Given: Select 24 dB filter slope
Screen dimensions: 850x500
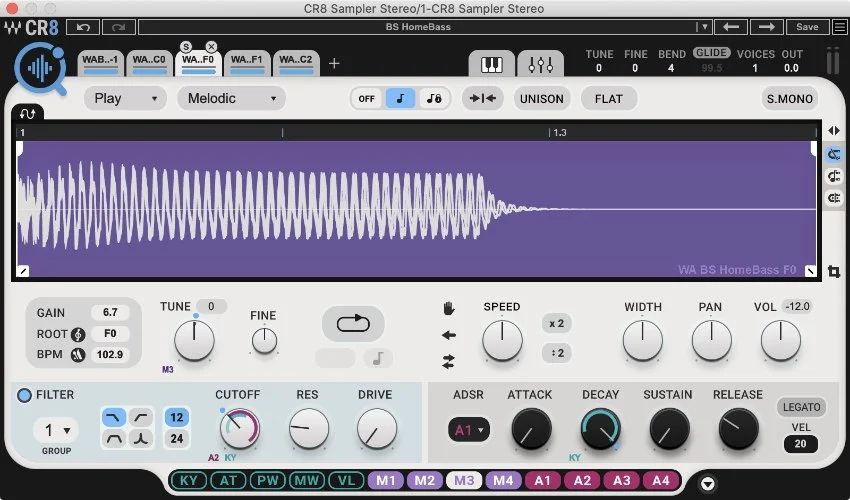Looking at the screenshot, I should pyautogui.click(x=177, y=438).
